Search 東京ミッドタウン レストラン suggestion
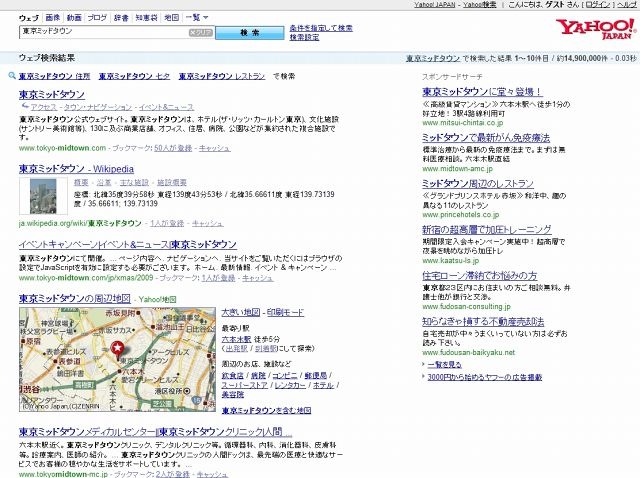This screenshot has width=640, height=478. [222, 76]
